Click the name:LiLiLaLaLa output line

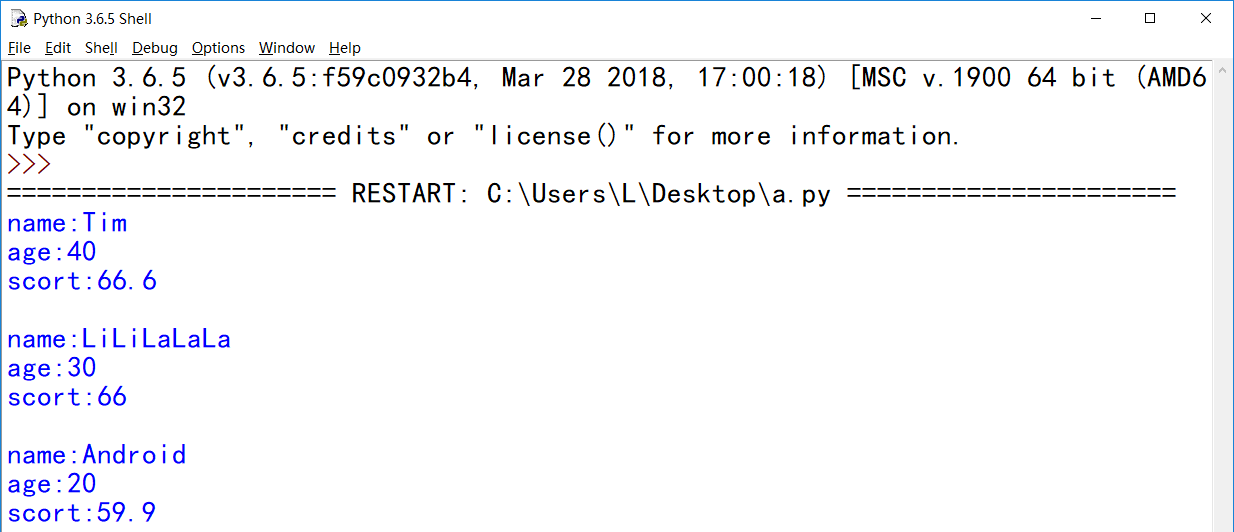(119, 339)
